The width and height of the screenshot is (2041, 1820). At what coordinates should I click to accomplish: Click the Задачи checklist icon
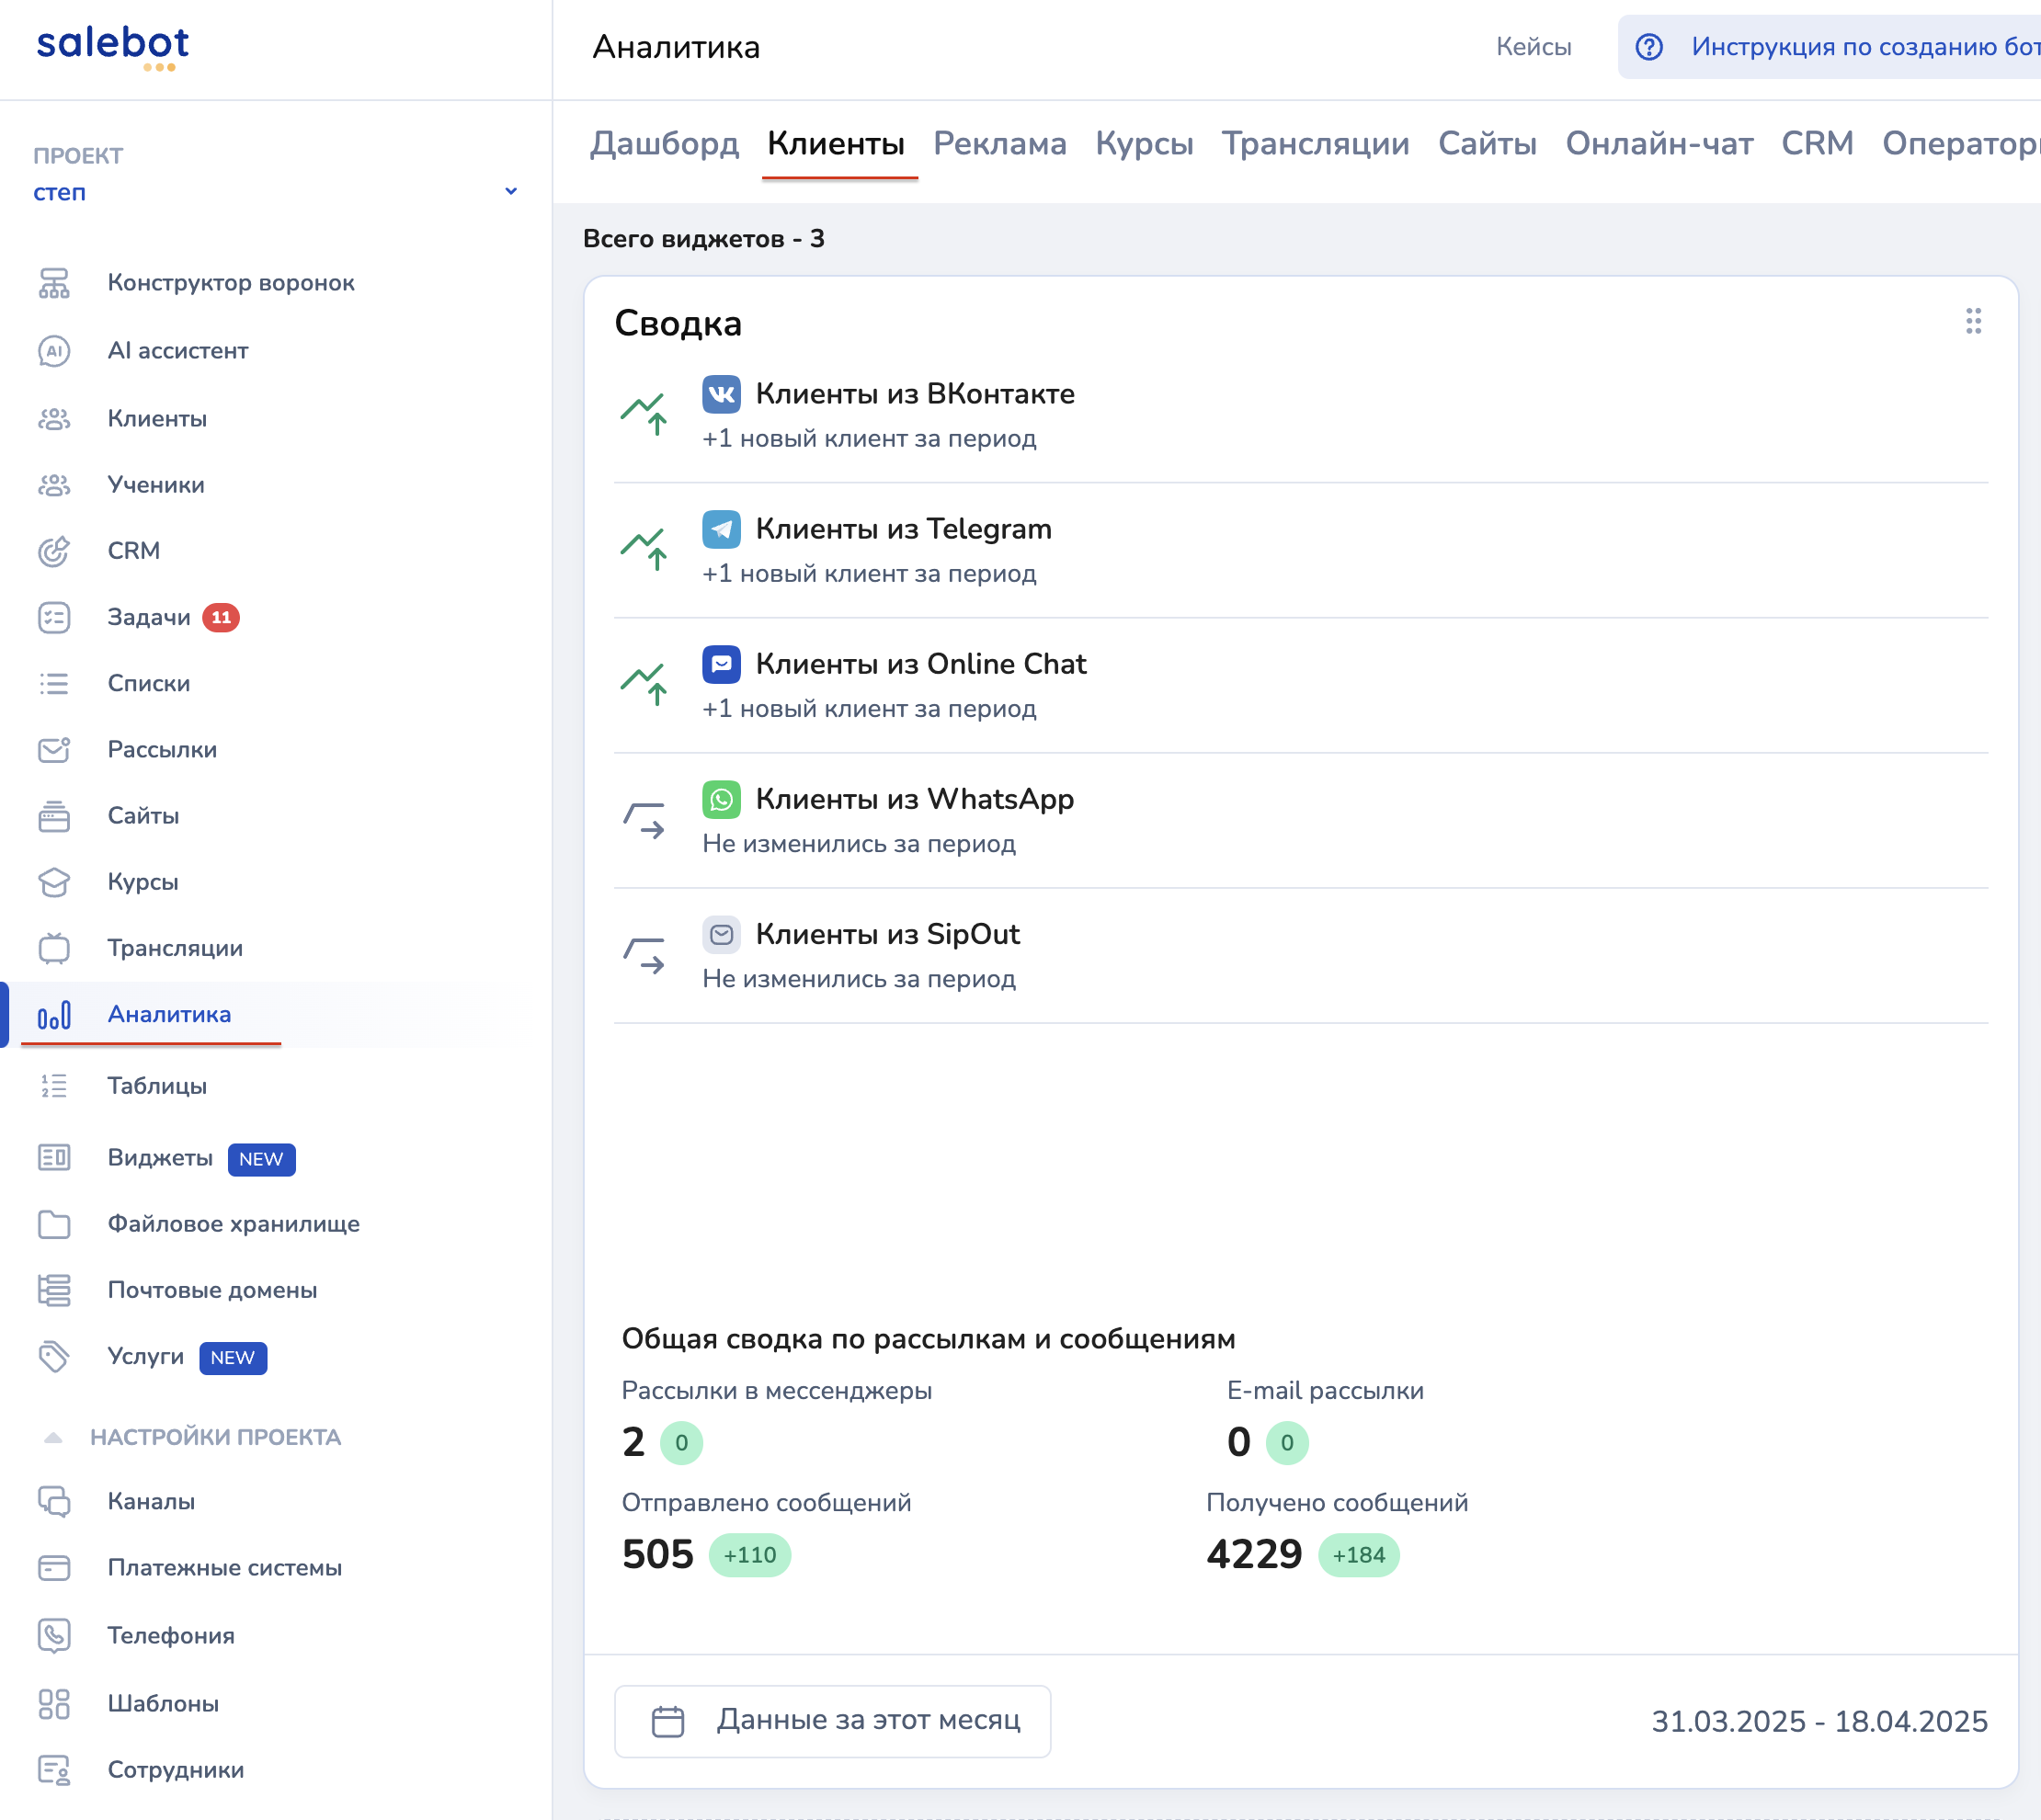pyautogui.click(x=54, y=617)
